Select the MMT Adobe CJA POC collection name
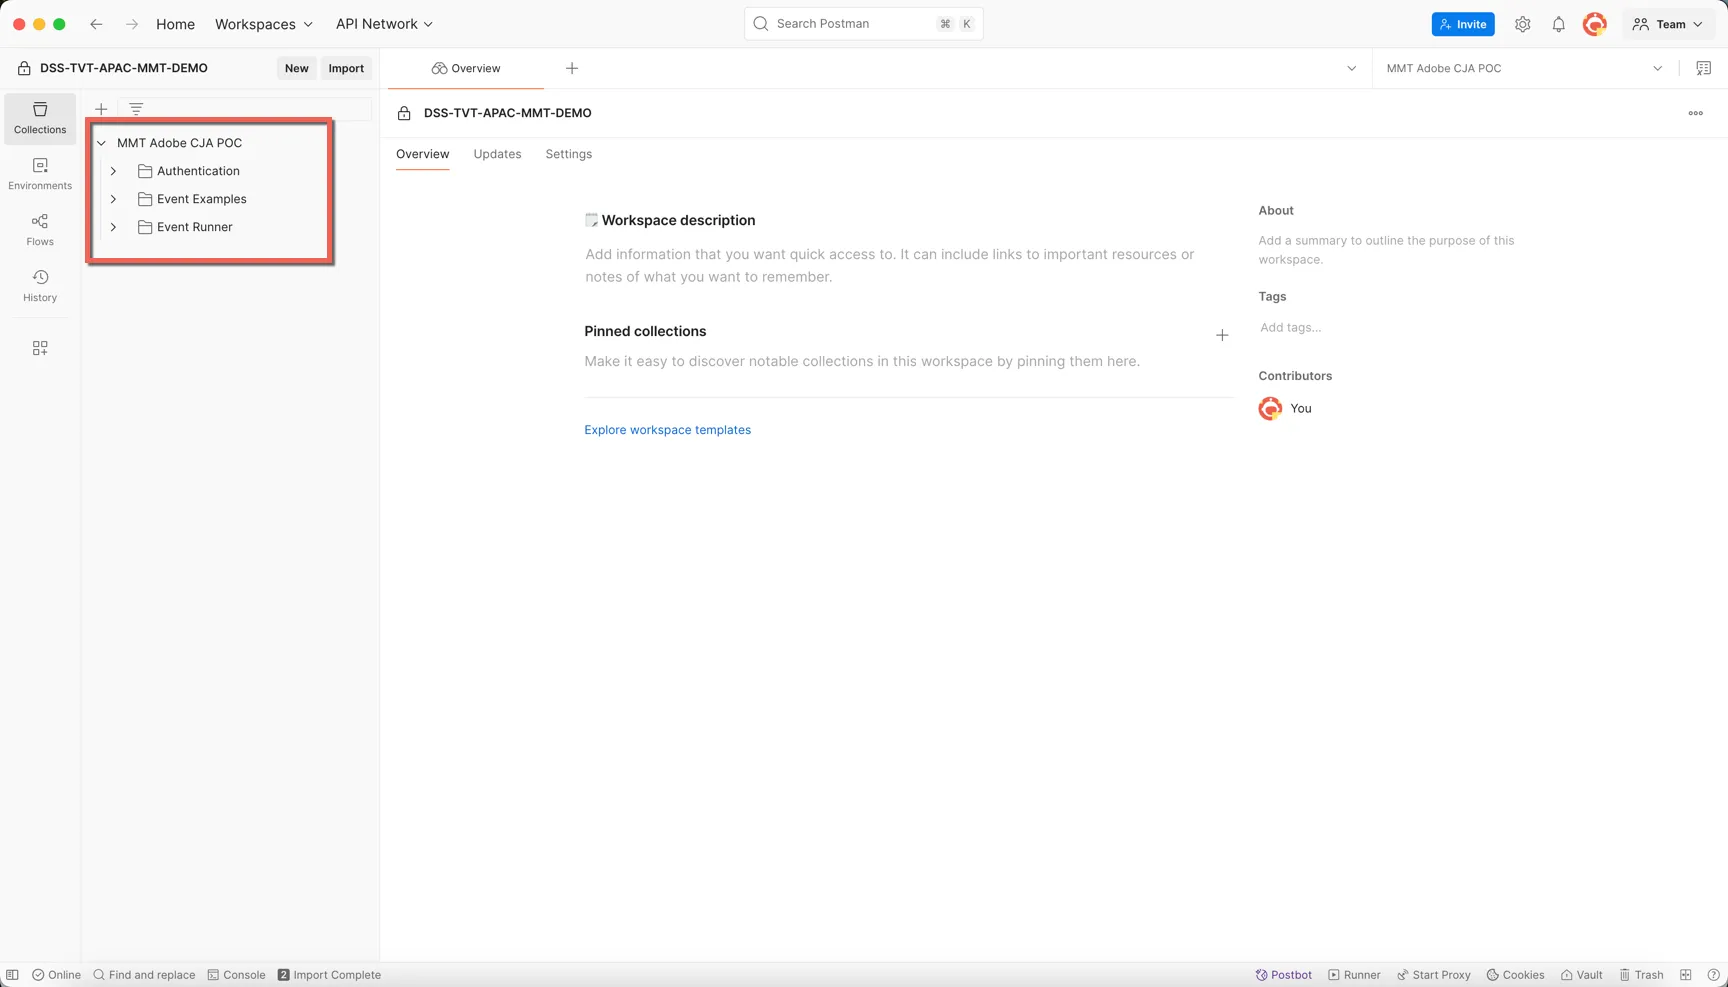Screen dimensions: 1728x987 (x=179, y=143)
